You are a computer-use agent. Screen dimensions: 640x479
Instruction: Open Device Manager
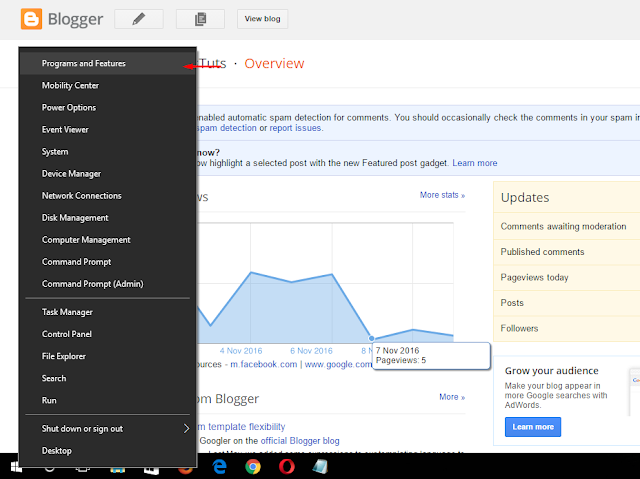(x=108, y=173)
